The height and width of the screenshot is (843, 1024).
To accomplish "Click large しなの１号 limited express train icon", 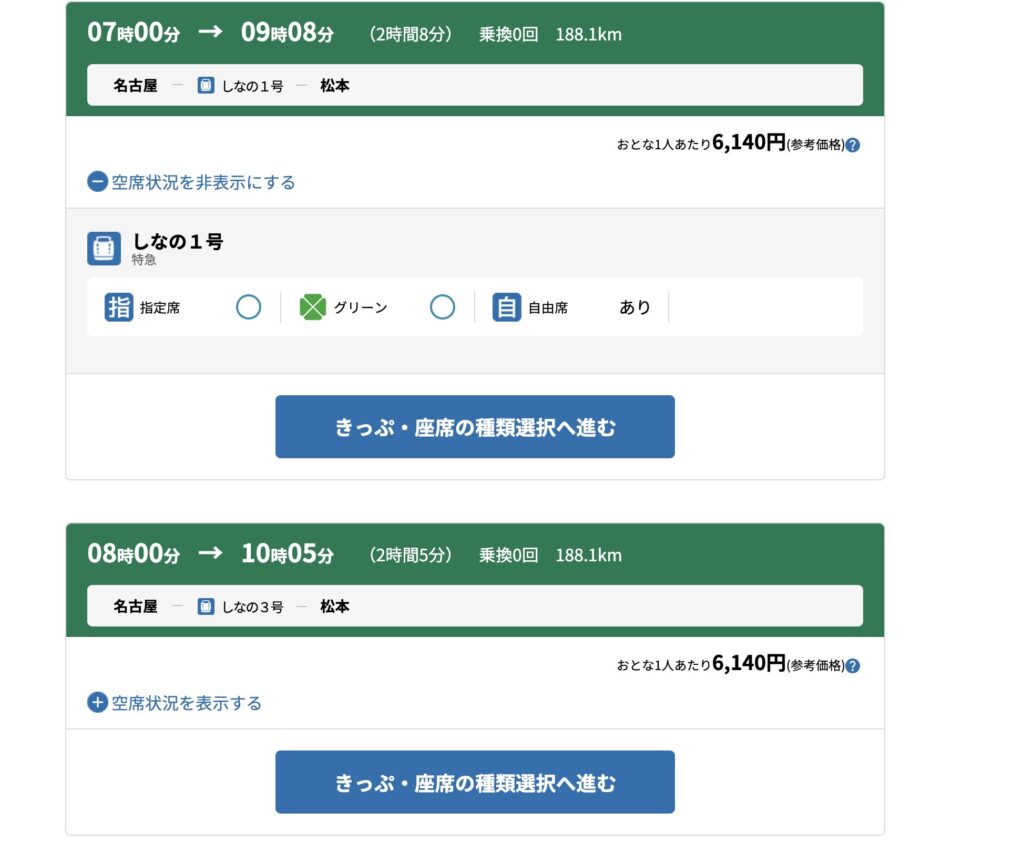I will click(x=104, y=249).
